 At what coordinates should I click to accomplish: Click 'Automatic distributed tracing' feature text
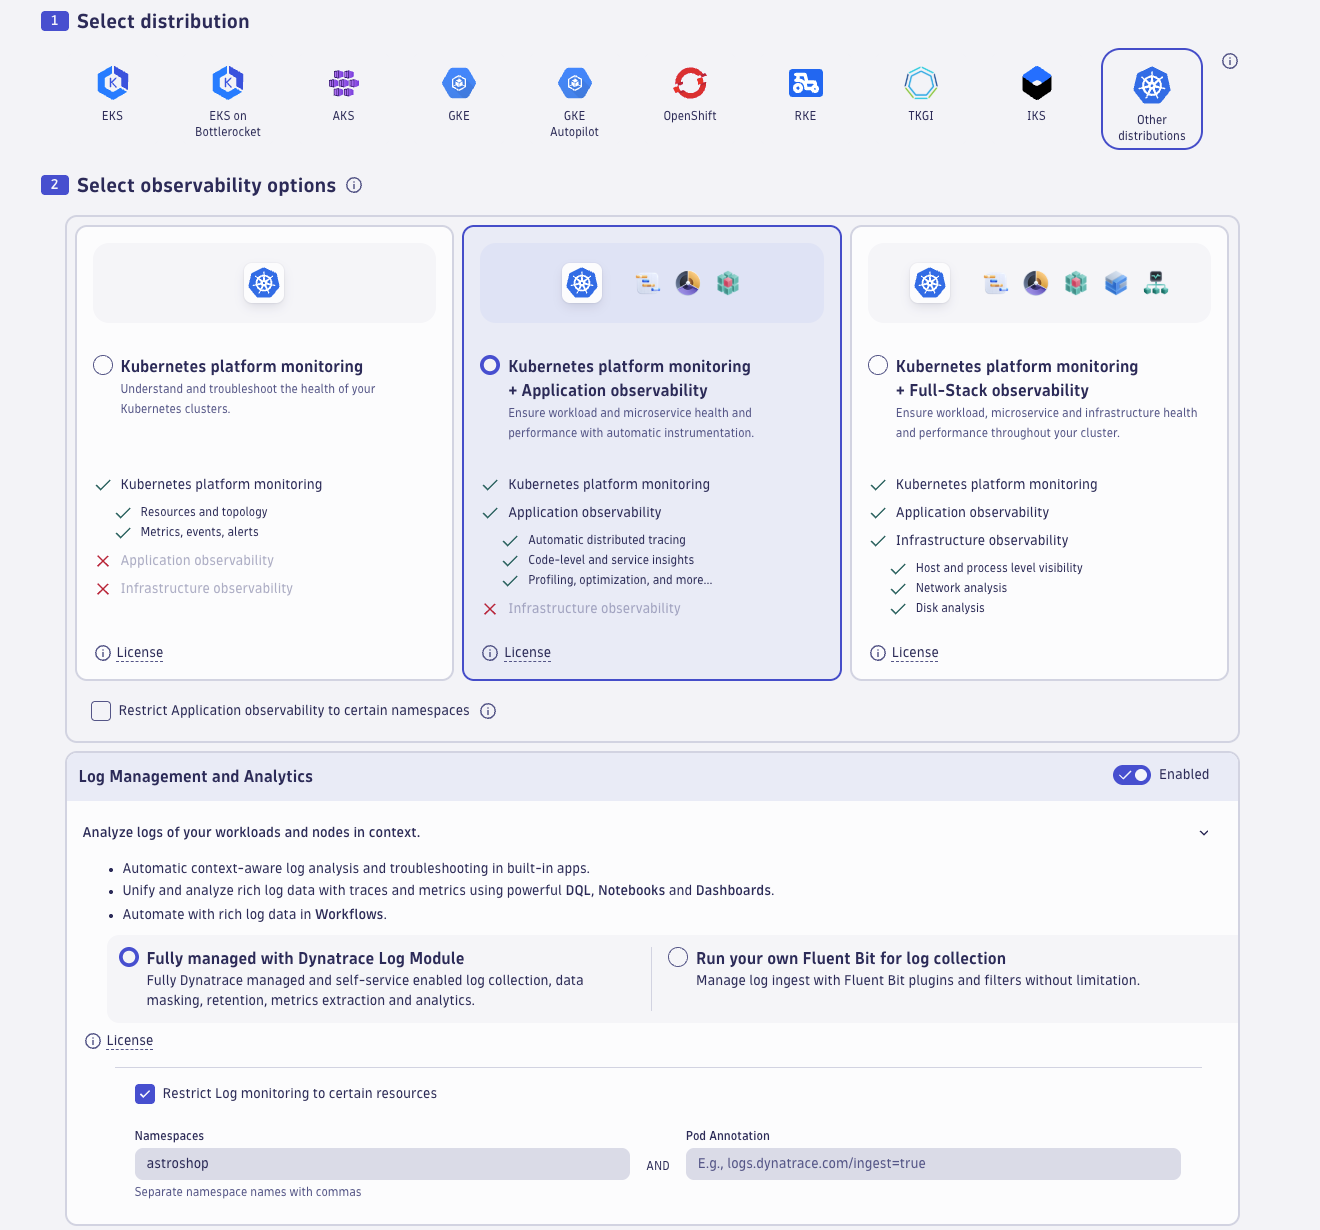607,540
